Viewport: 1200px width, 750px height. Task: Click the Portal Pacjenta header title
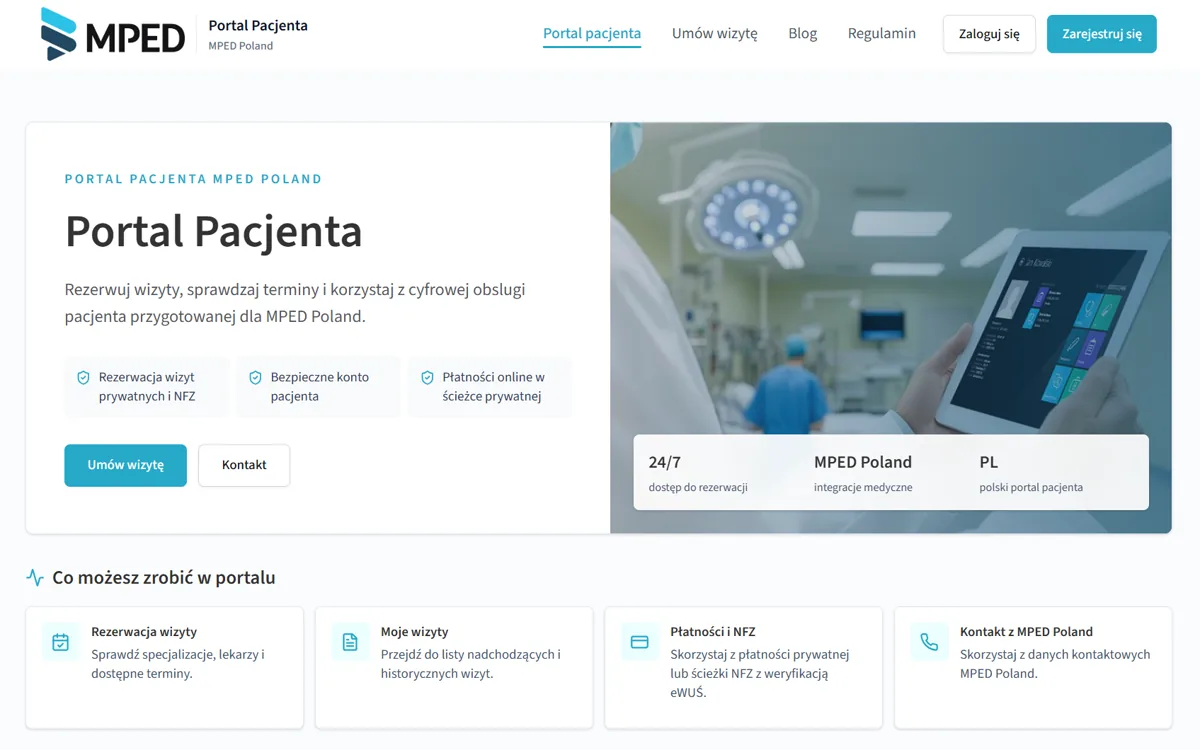point(258,26)
